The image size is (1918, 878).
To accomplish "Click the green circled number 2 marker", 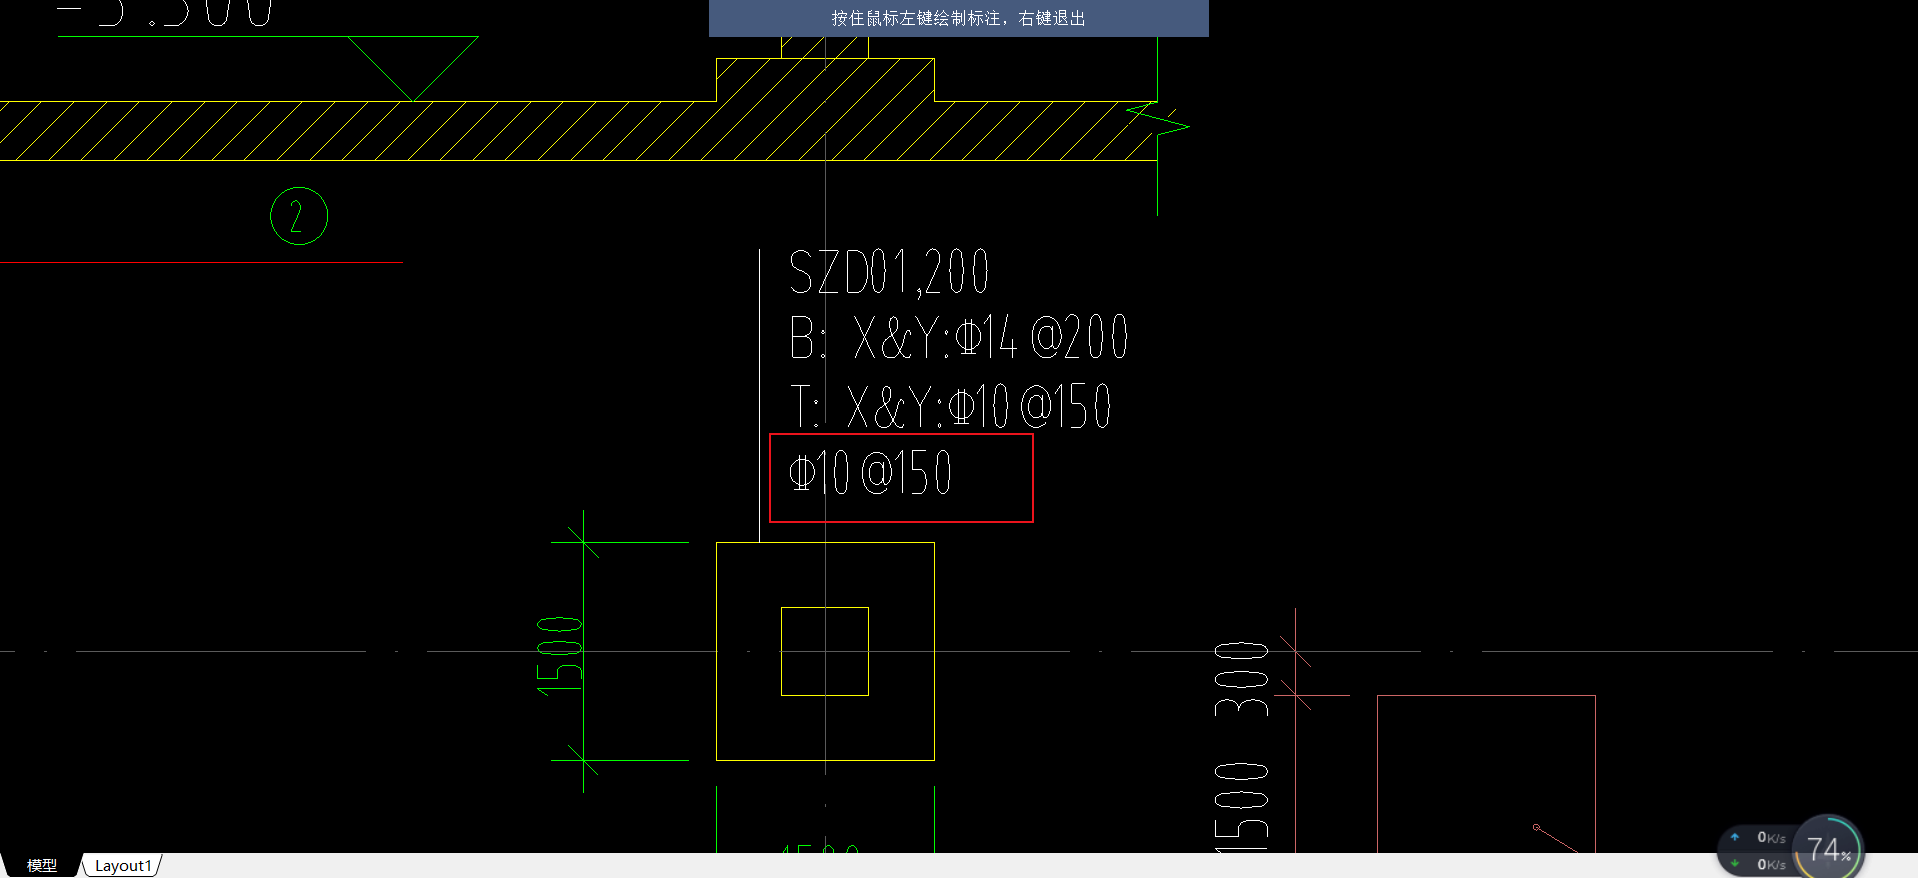I will click(x=299, y=216).
